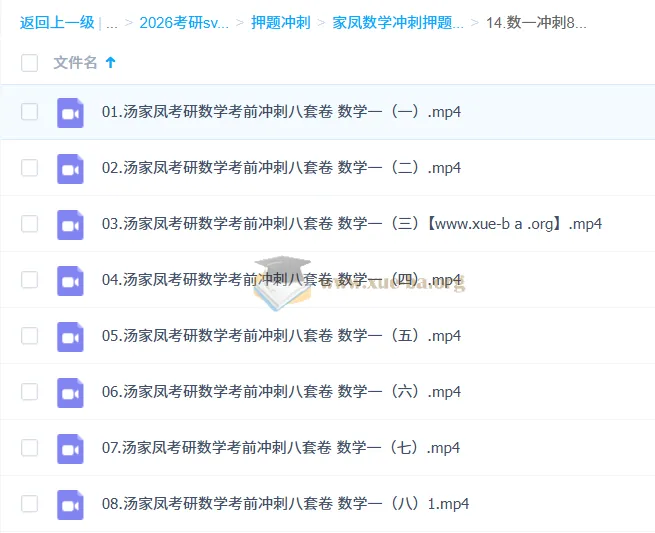This screenshot has width=655, height=533.
Task: Open file 01.汤家凤考研数学考前冲刺八套卷 数学一（一）.mp4
Action: (x=281, y=112)
